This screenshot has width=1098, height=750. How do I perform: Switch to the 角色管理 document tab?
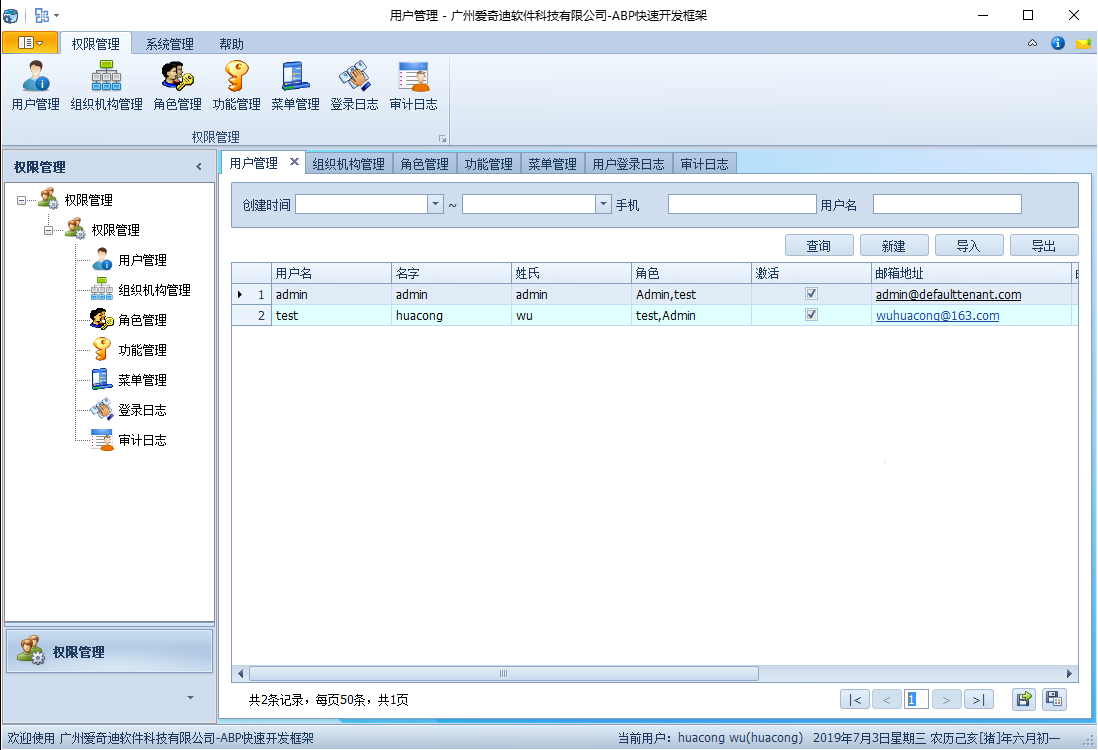(x=424, y=164)
